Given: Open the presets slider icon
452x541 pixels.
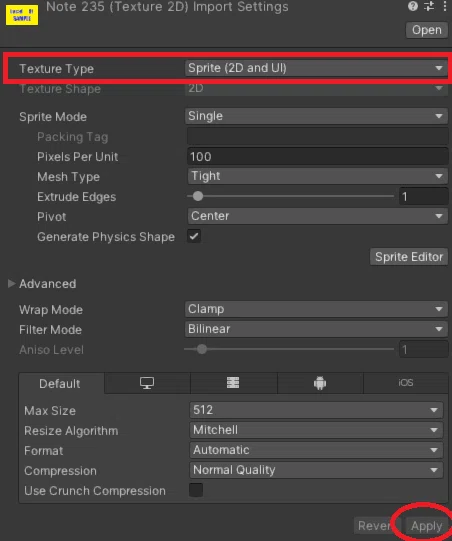Looking at the screenshot, I should pos(429,6).
